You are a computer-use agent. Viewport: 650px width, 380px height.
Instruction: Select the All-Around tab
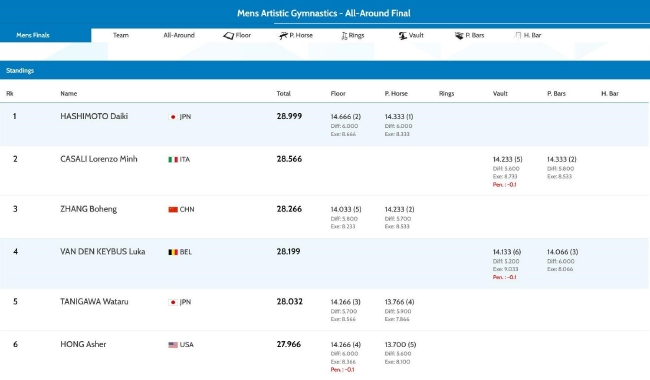[179, 35]
